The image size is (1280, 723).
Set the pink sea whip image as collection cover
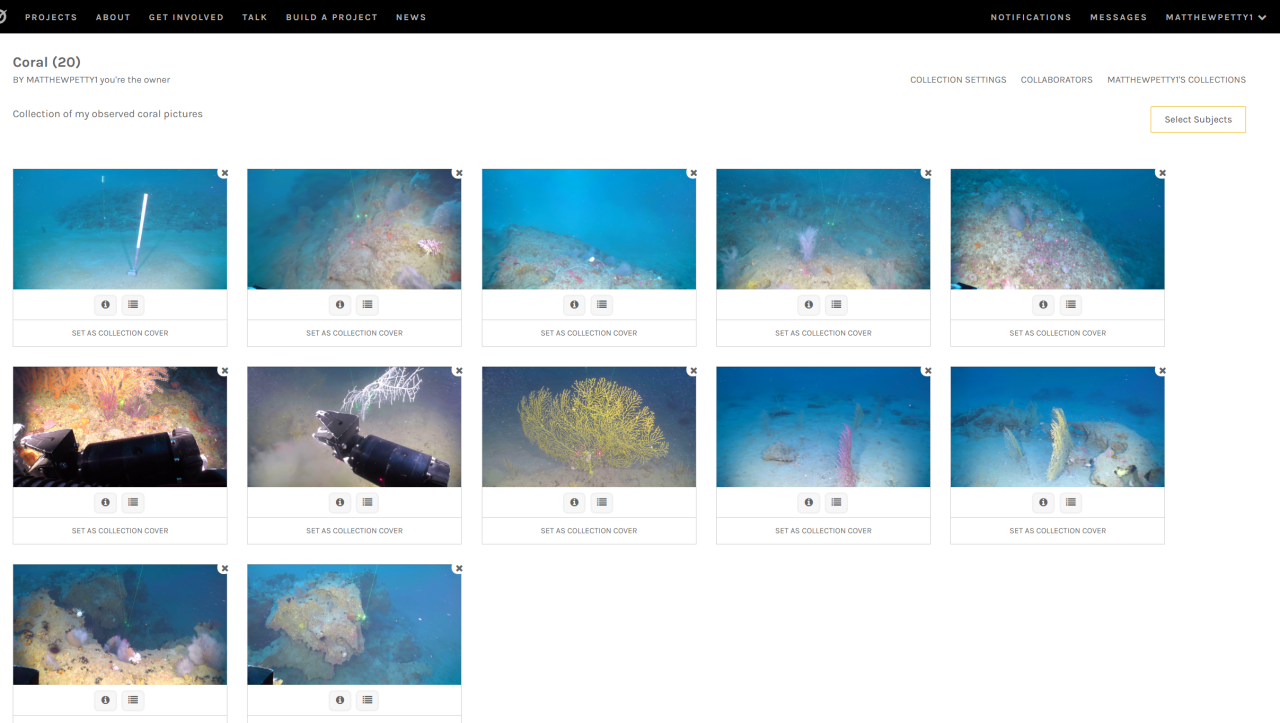tap(823, 531)
